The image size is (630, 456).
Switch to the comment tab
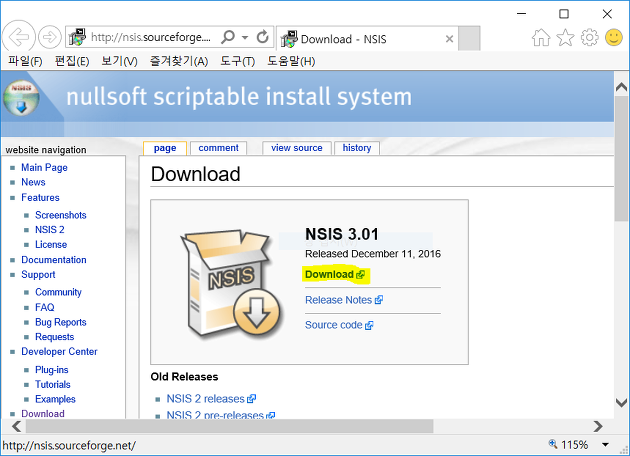(x=218, y=148)
